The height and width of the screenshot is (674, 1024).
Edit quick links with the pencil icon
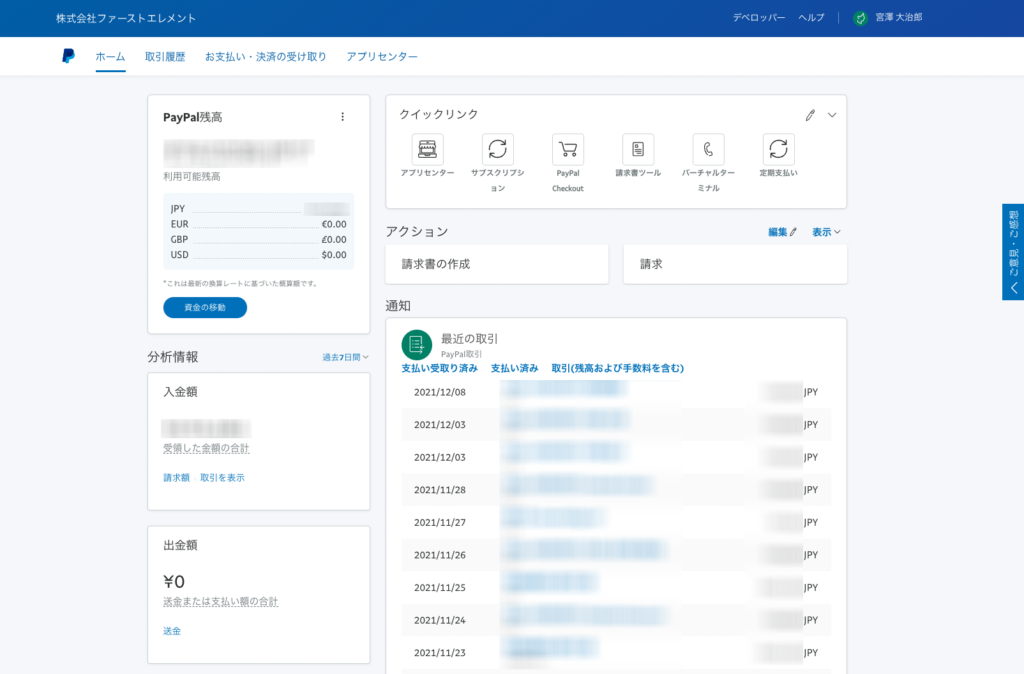[810, 115]
